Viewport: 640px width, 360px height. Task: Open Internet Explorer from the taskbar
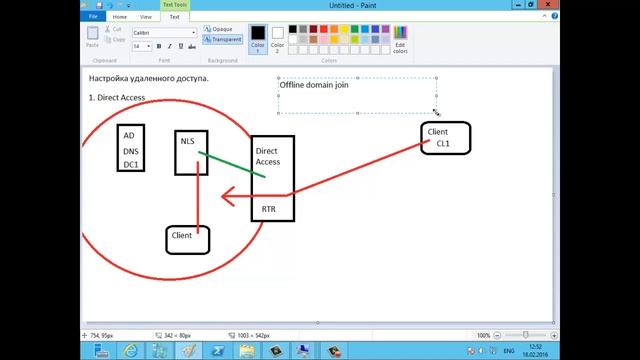131,351
